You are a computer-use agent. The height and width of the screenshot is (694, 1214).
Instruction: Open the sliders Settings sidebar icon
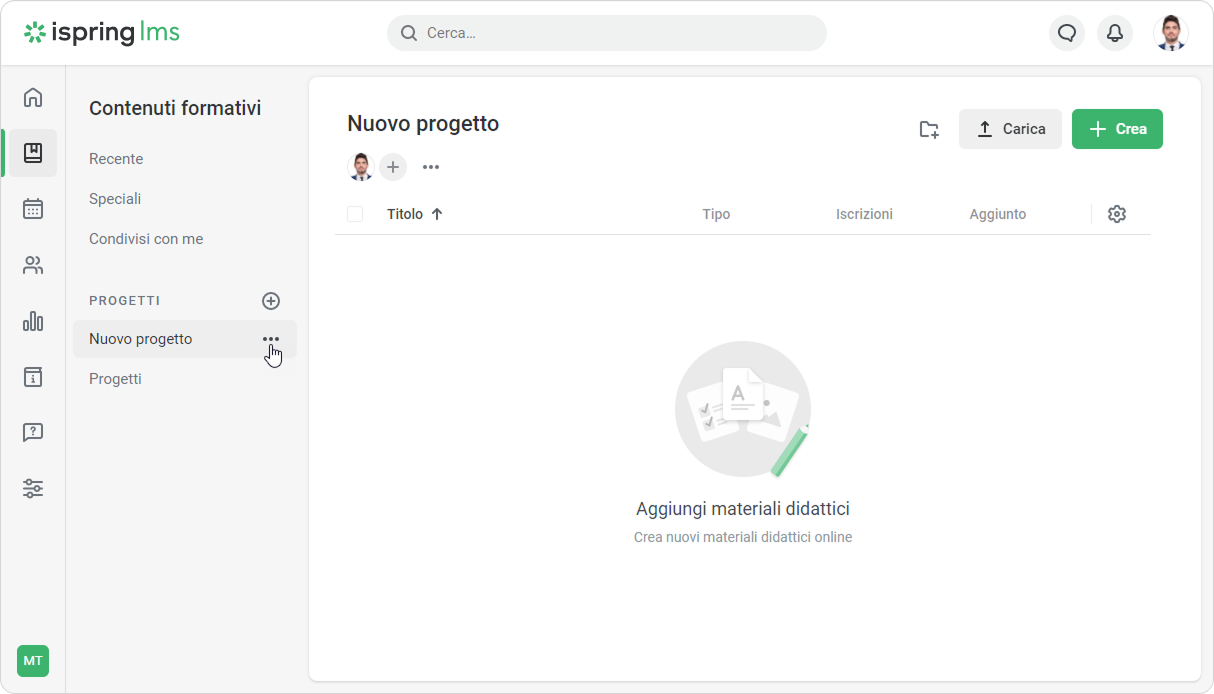(33, 489)
